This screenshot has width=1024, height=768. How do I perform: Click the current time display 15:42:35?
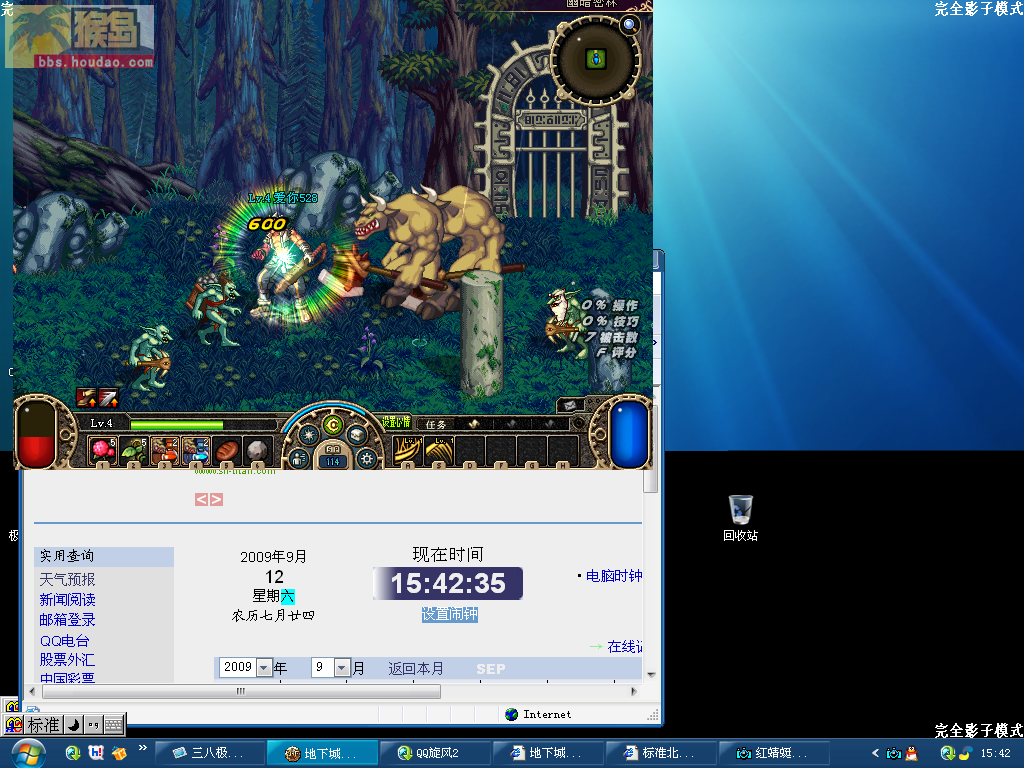448,583
